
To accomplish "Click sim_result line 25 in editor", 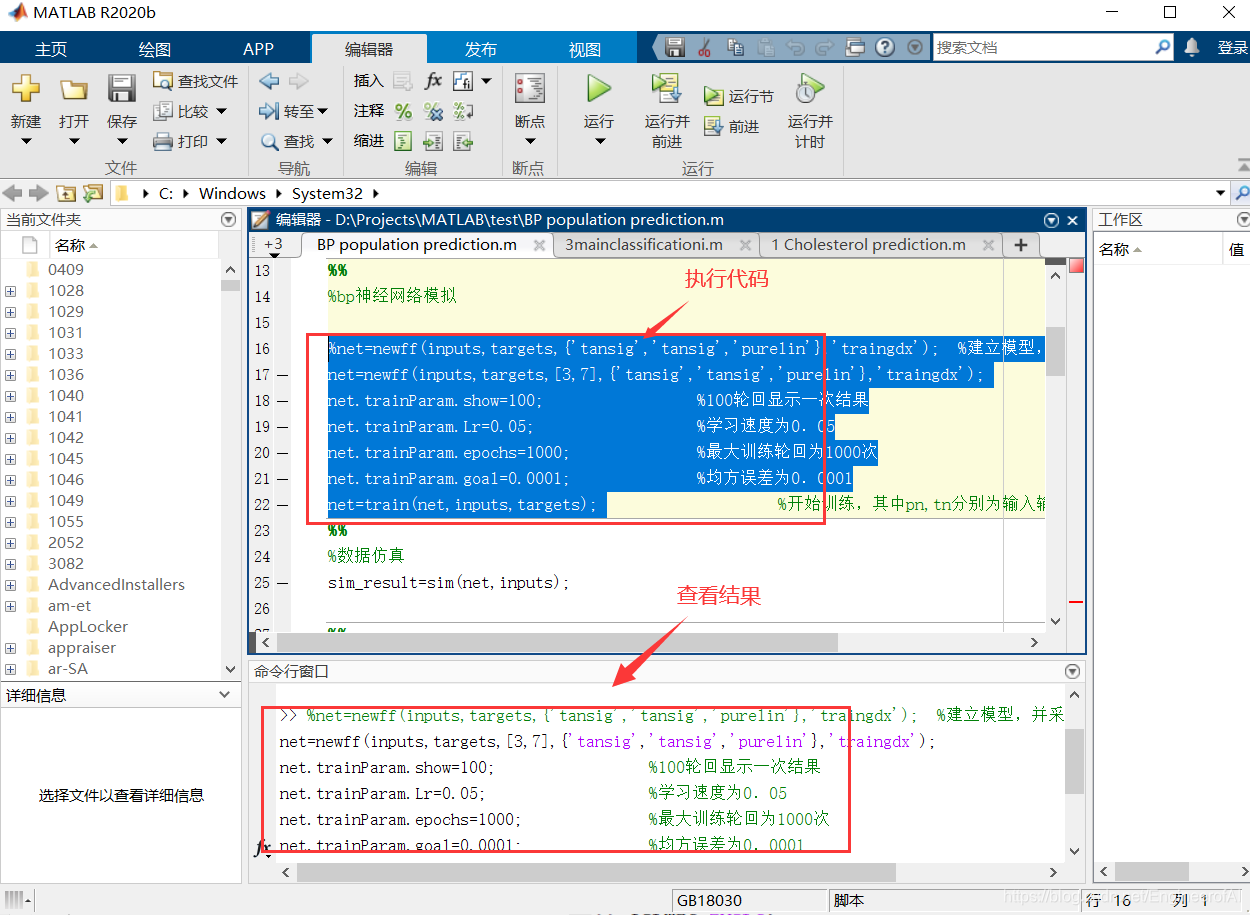I will [x=448, y=583].
